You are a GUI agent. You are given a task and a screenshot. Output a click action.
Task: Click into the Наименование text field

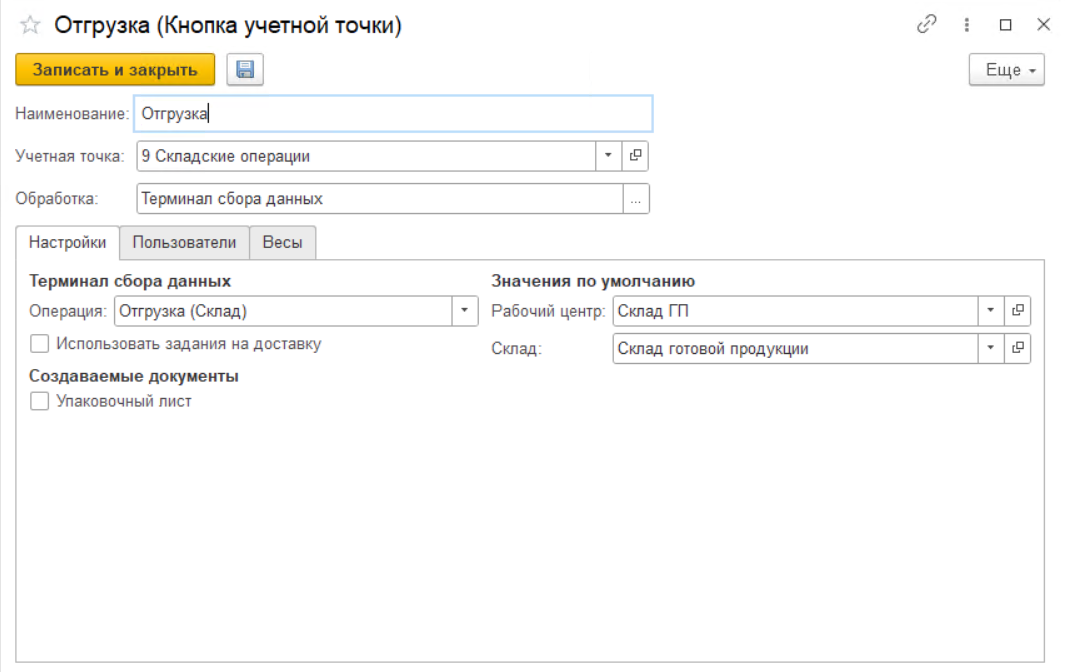(395, 114)
